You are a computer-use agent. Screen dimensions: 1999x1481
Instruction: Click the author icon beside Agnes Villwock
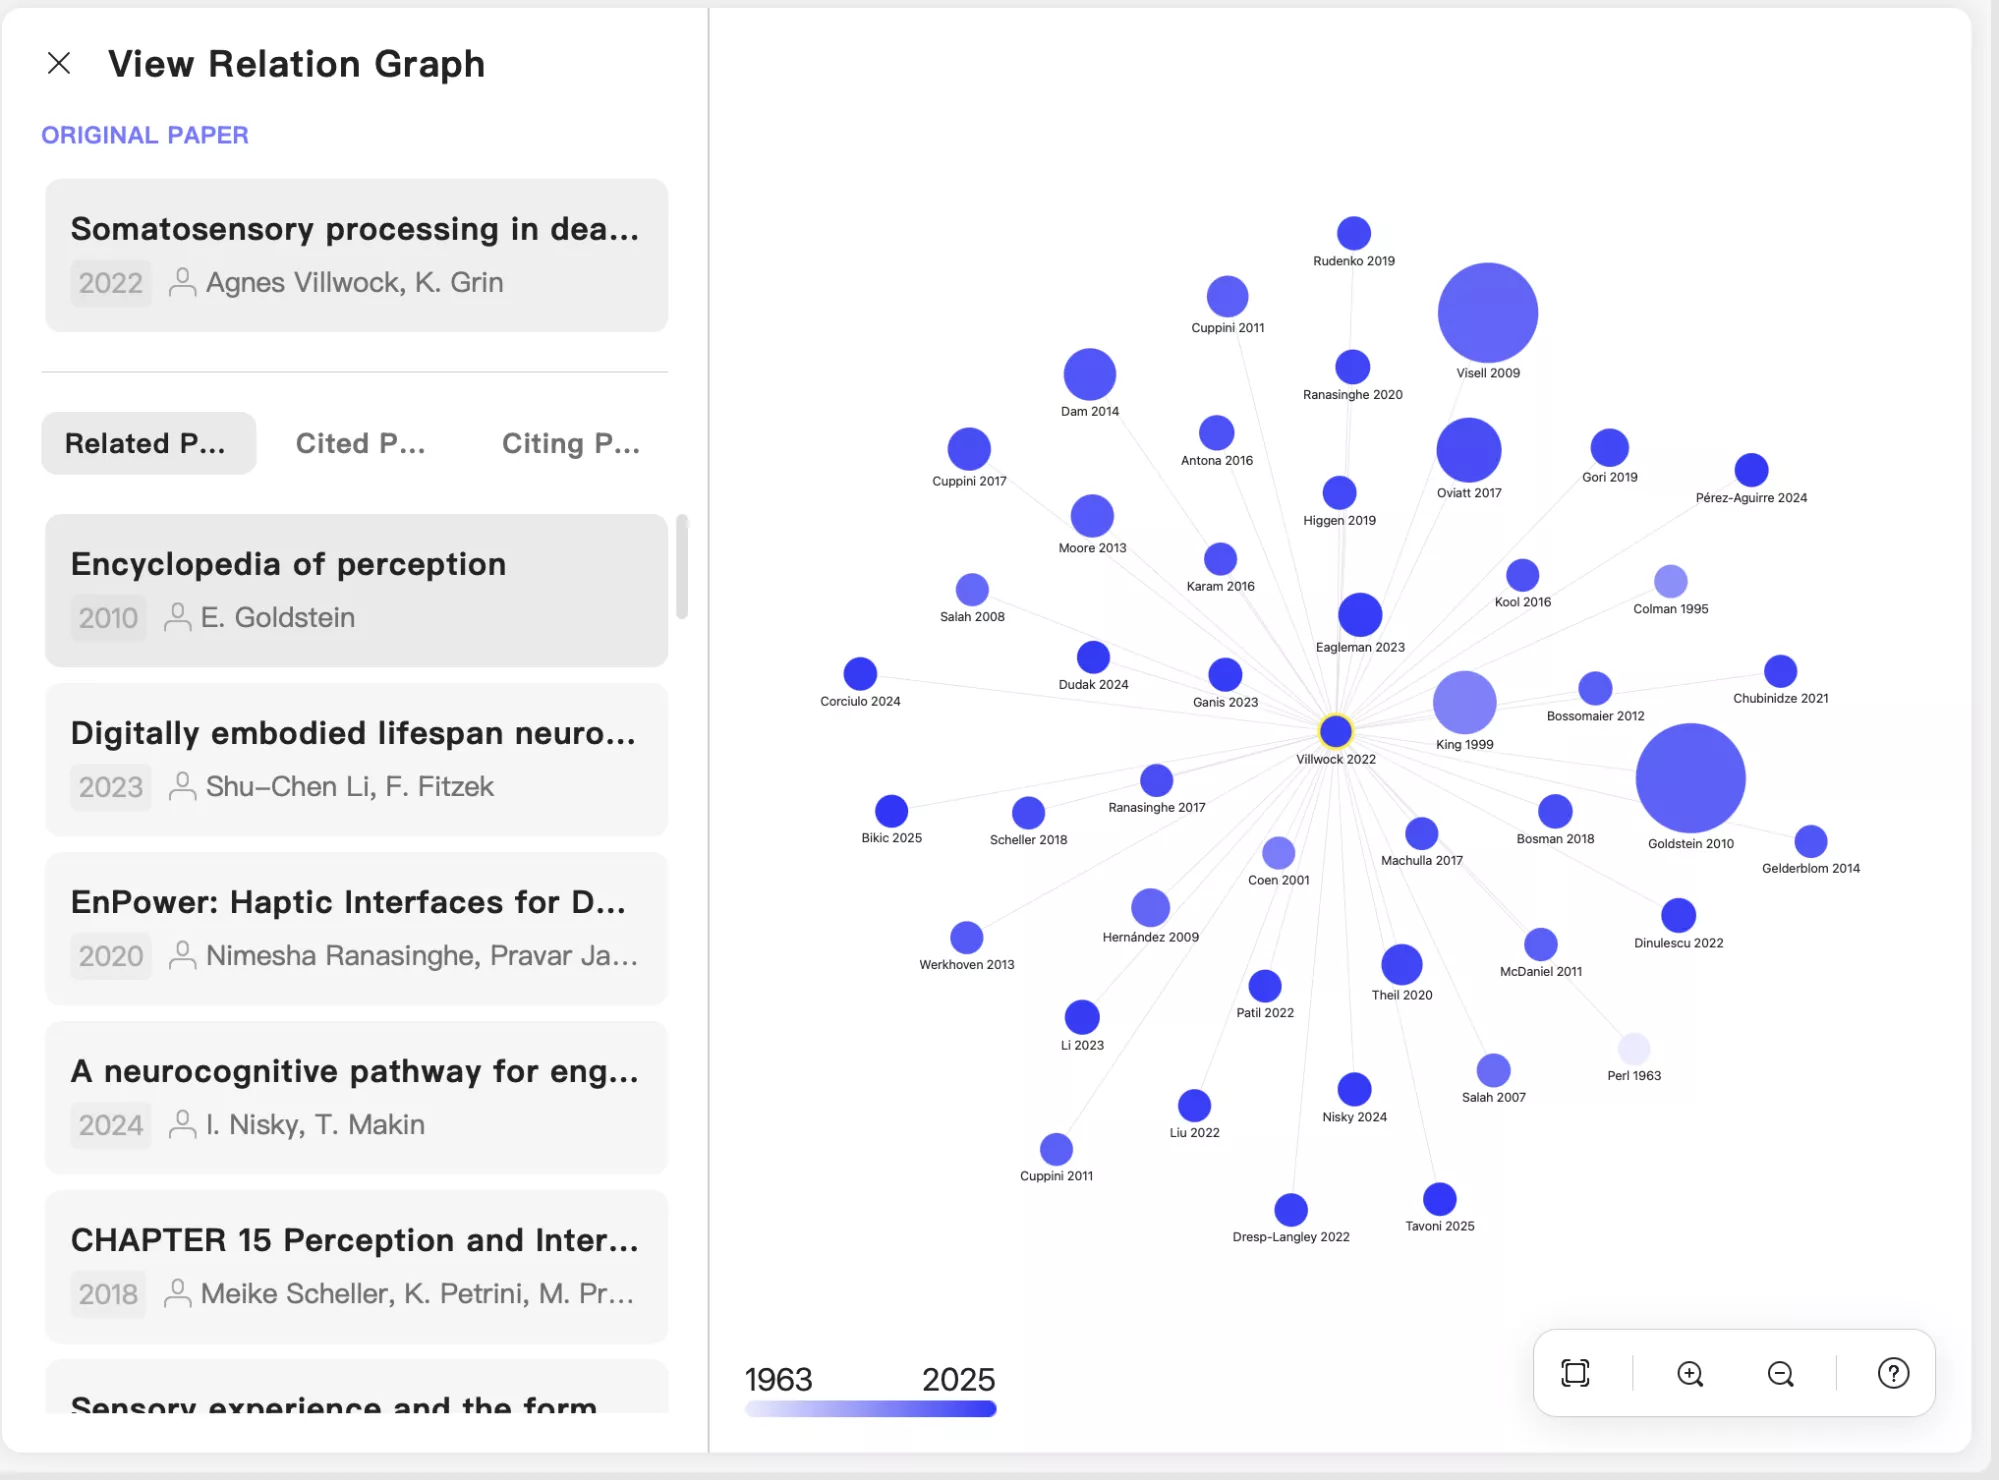(182, 283)
